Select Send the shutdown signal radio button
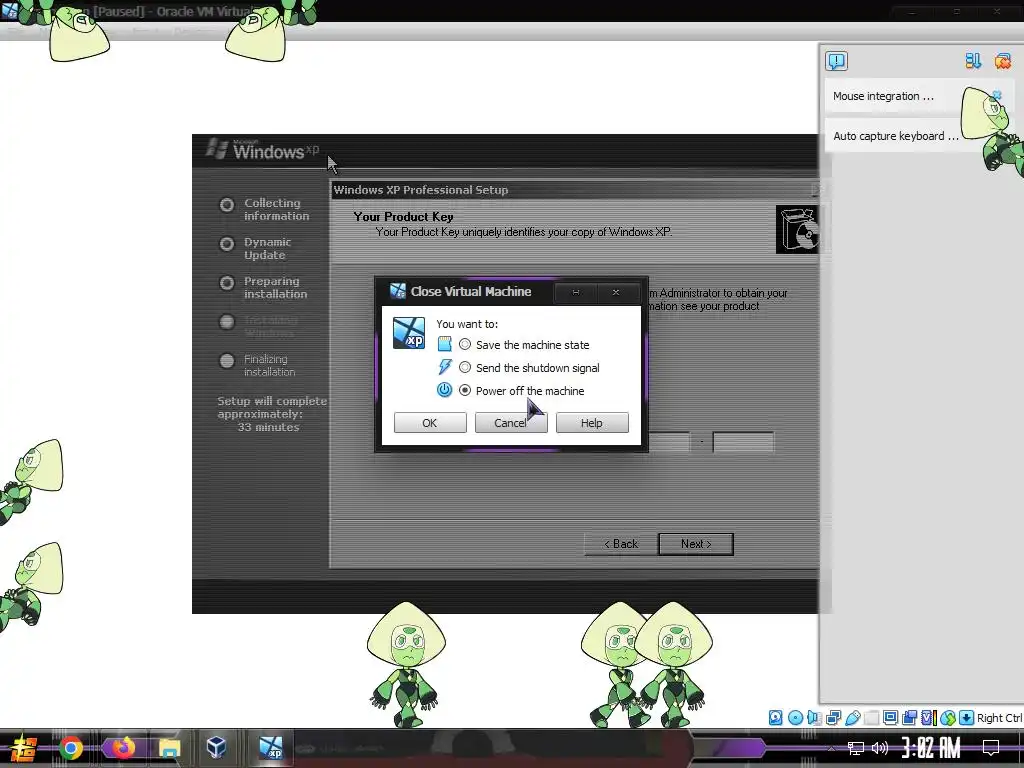The image size is (1024, 768). tap(464, 368)
